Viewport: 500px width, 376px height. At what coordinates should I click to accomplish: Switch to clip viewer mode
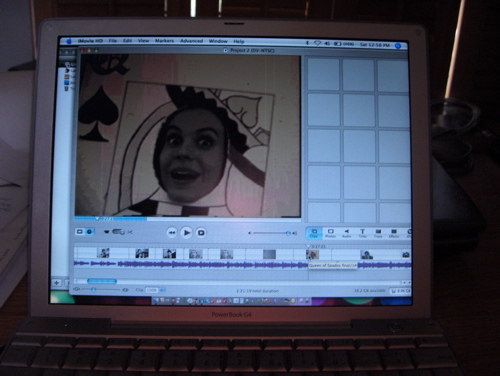[80, 231]
